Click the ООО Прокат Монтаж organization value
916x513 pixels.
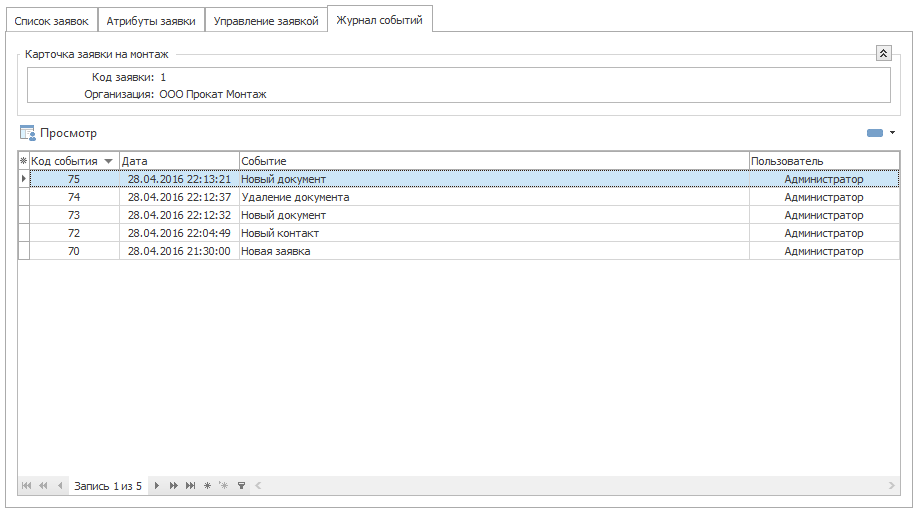213,94
